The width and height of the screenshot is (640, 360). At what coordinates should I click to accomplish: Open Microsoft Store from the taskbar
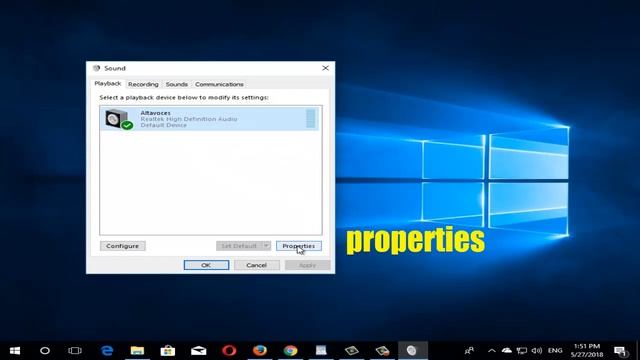pos(168,351)
